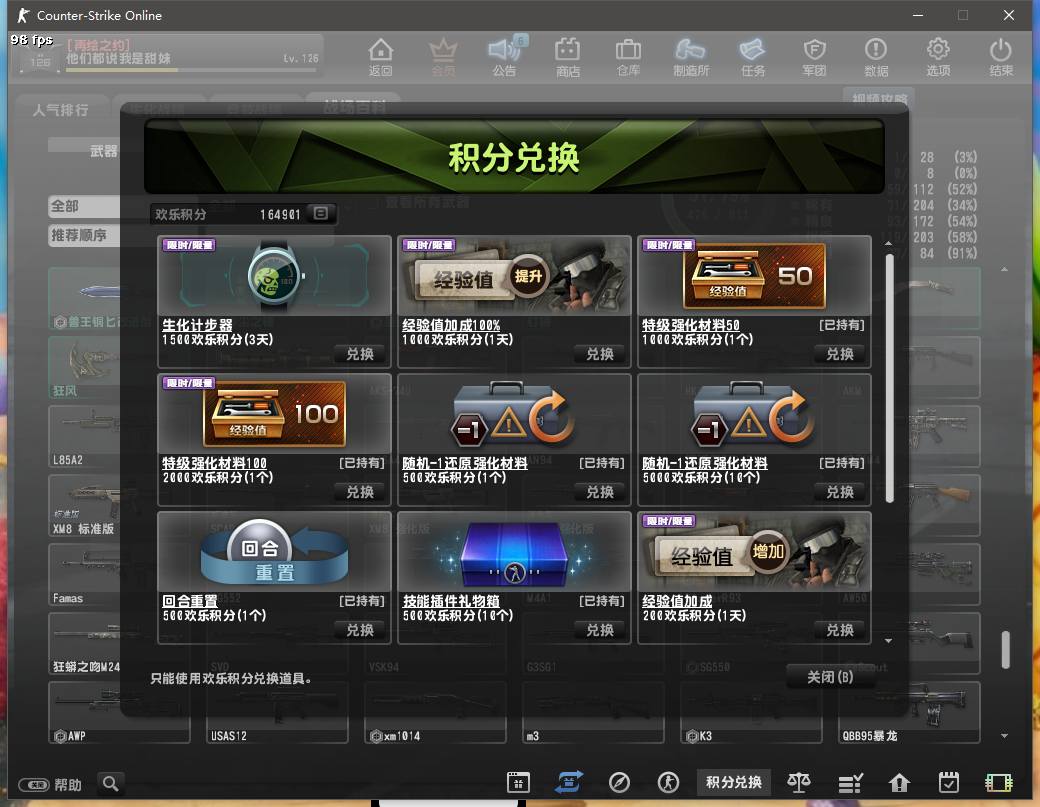This screenshot has height=807, width=1040.
Task: Close dialog with 关闭(B) button
Action: (x=830, y=677)
